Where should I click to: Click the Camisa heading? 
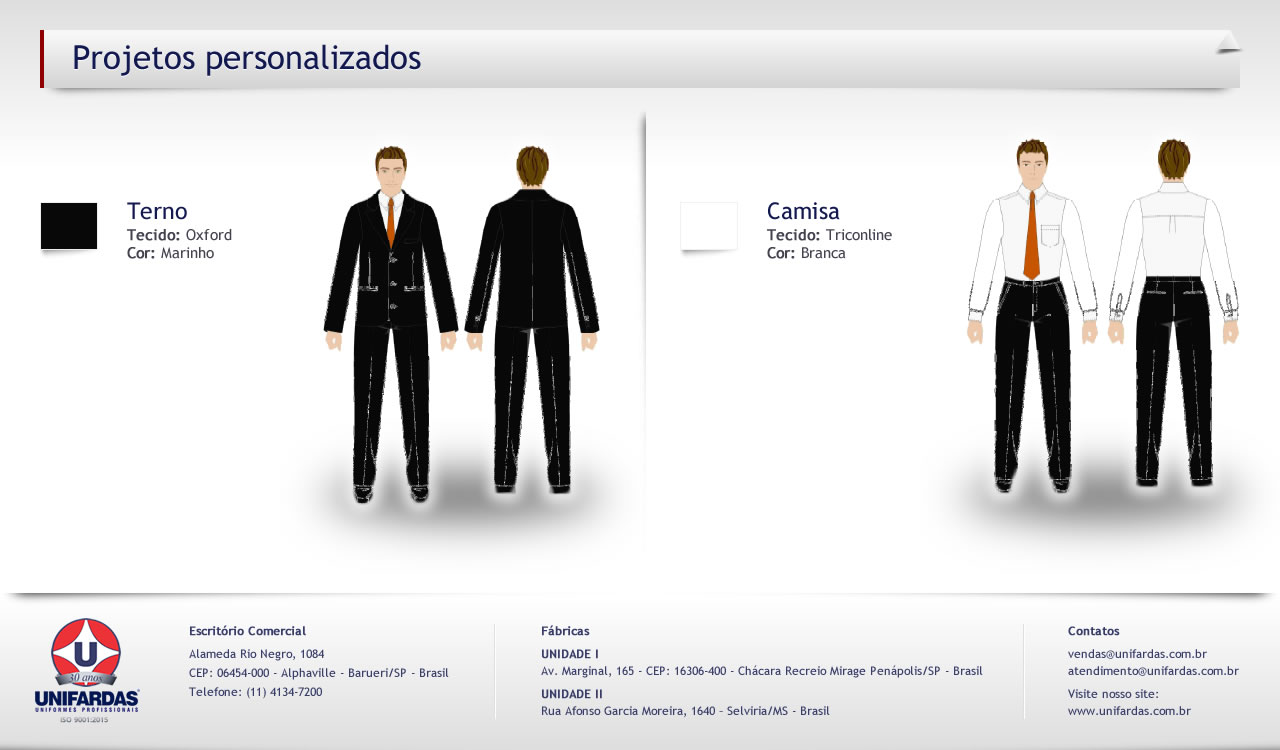coord(803,211)
